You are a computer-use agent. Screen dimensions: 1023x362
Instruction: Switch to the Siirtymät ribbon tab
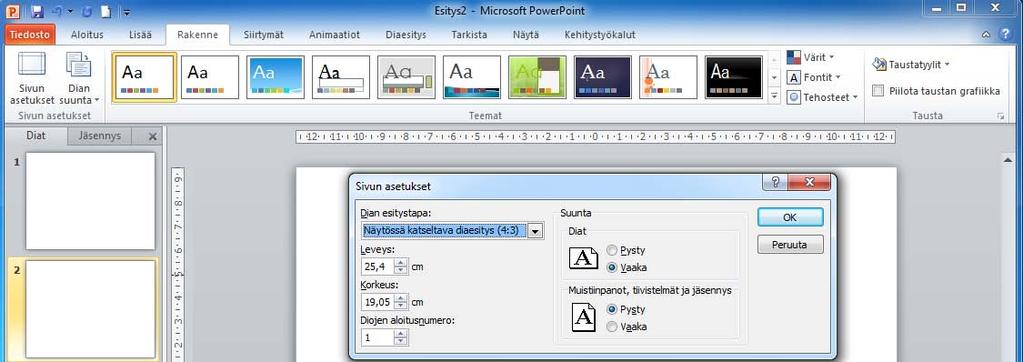[264, 35]
